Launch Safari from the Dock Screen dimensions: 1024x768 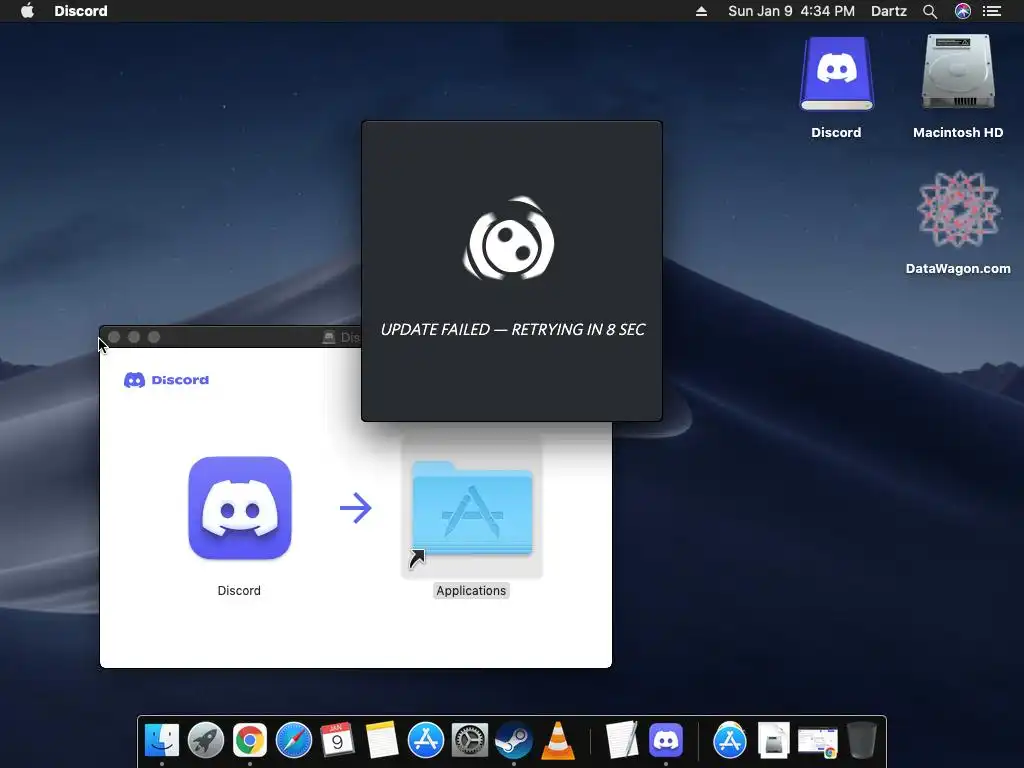click(x=294, y=741)
